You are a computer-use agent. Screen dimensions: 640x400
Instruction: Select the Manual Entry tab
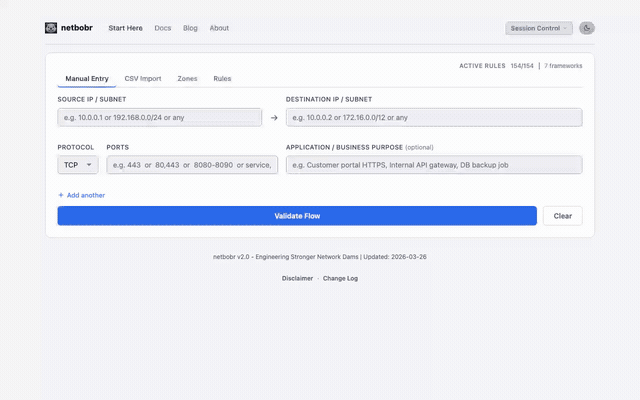87,78
